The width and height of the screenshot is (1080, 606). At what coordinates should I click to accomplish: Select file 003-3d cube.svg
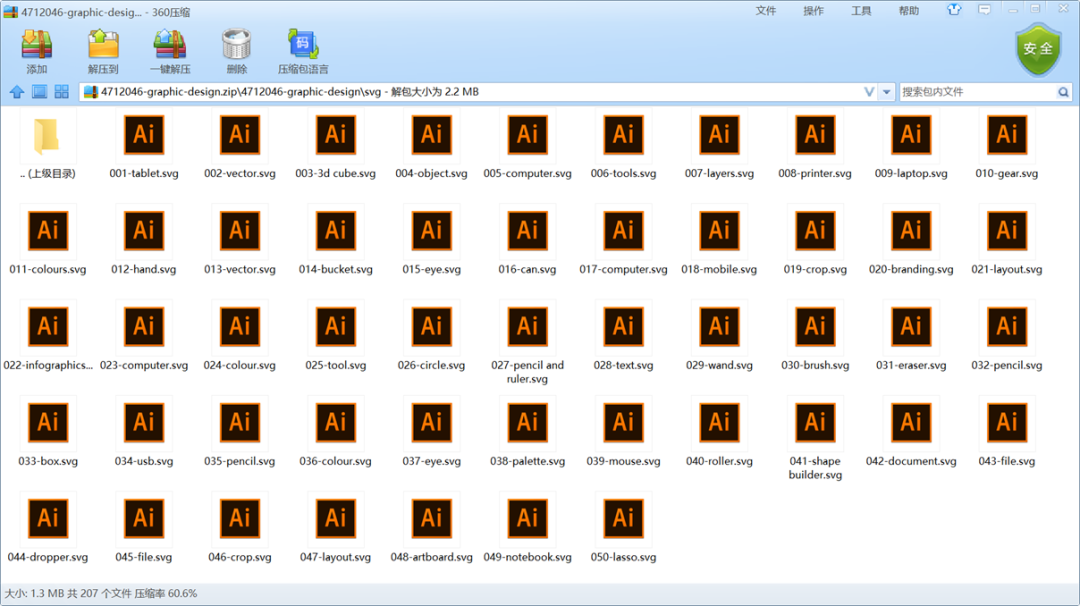click(x=335, y=146)
